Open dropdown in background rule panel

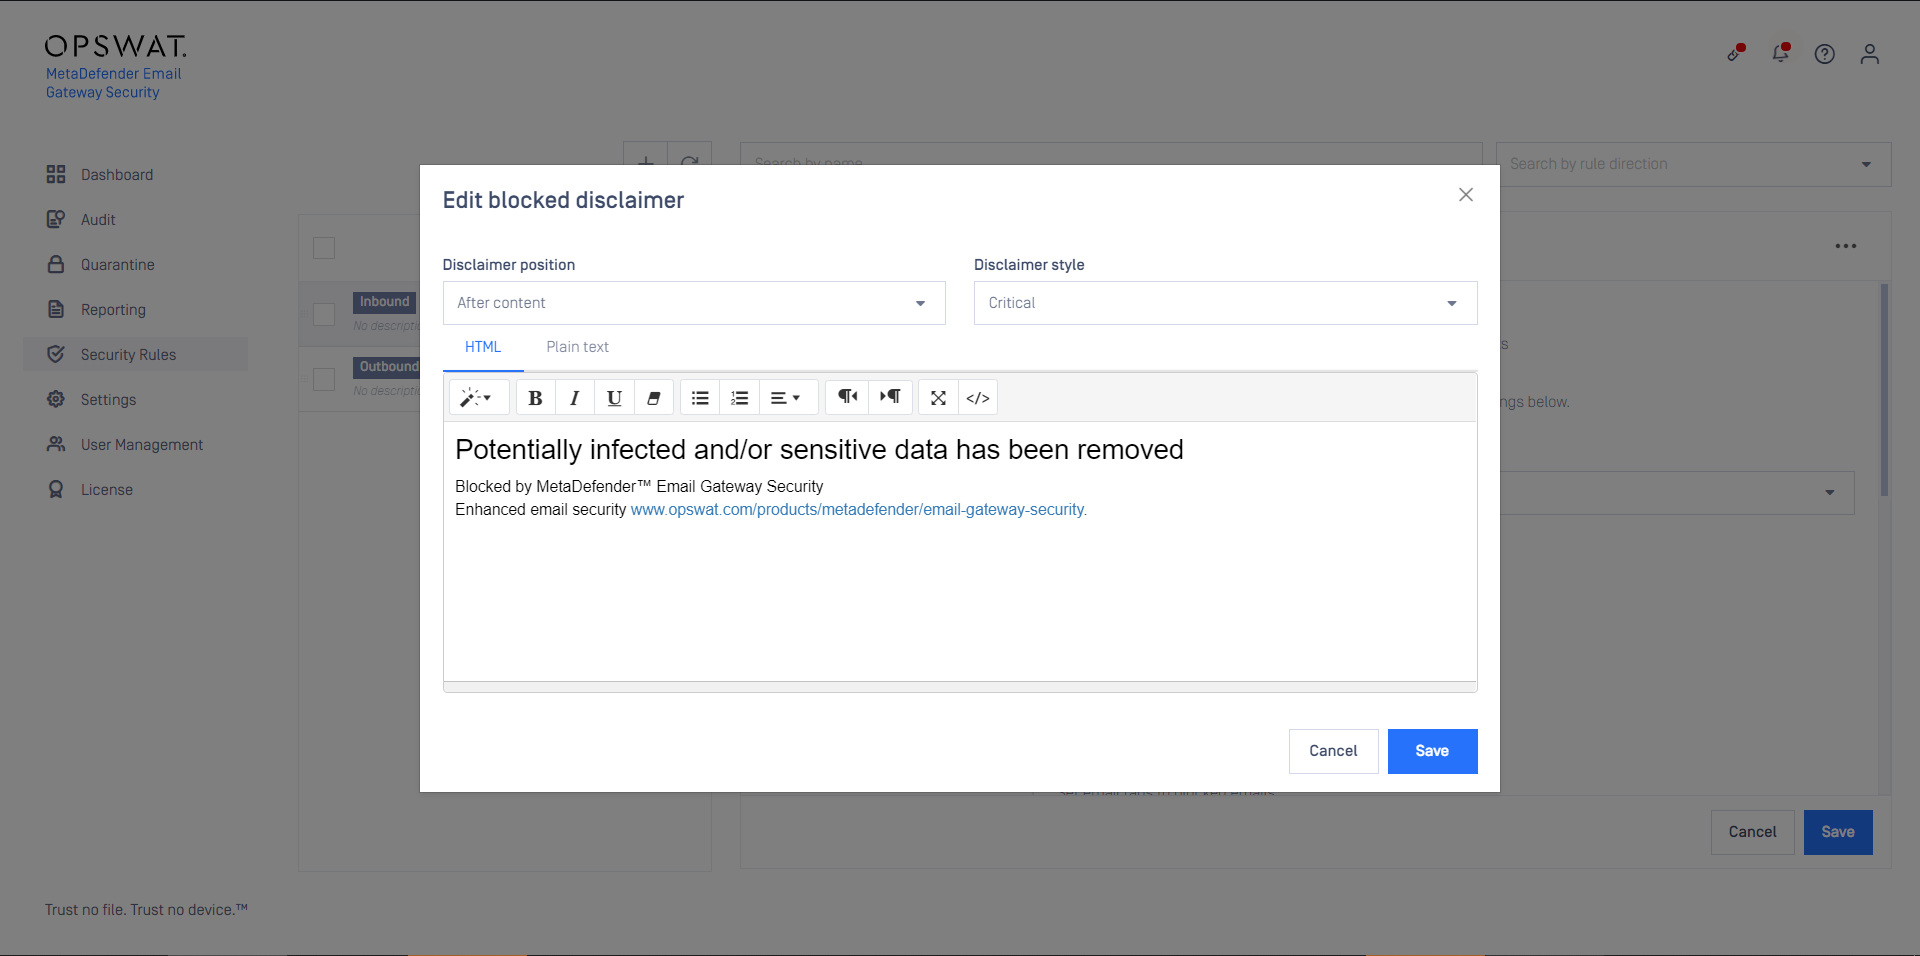click(x=1678, y=493)
